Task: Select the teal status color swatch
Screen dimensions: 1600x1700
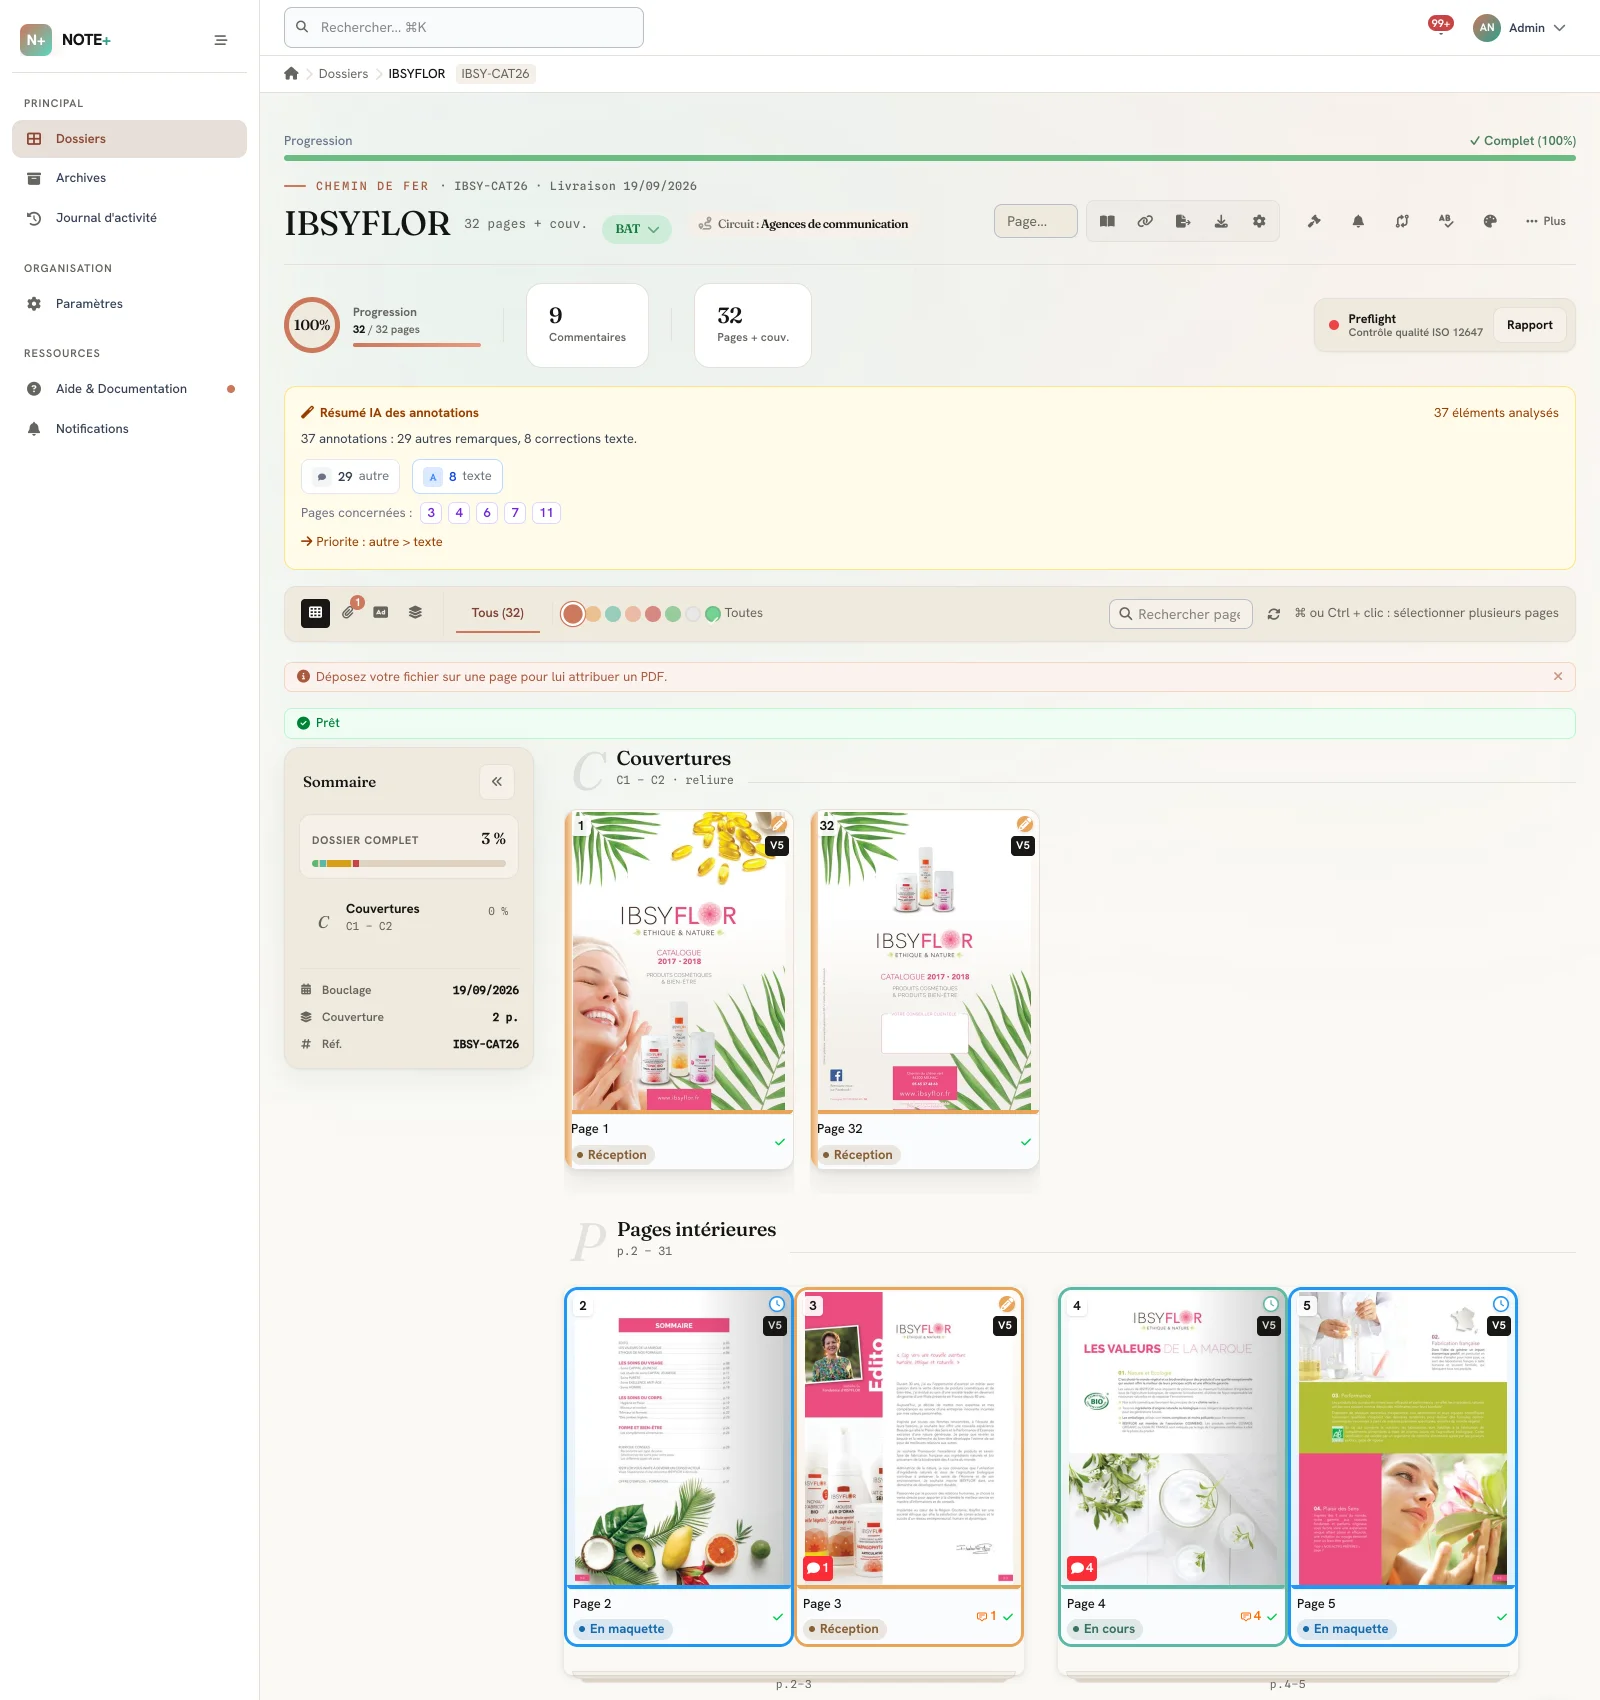Action: (x=613, y=614)
